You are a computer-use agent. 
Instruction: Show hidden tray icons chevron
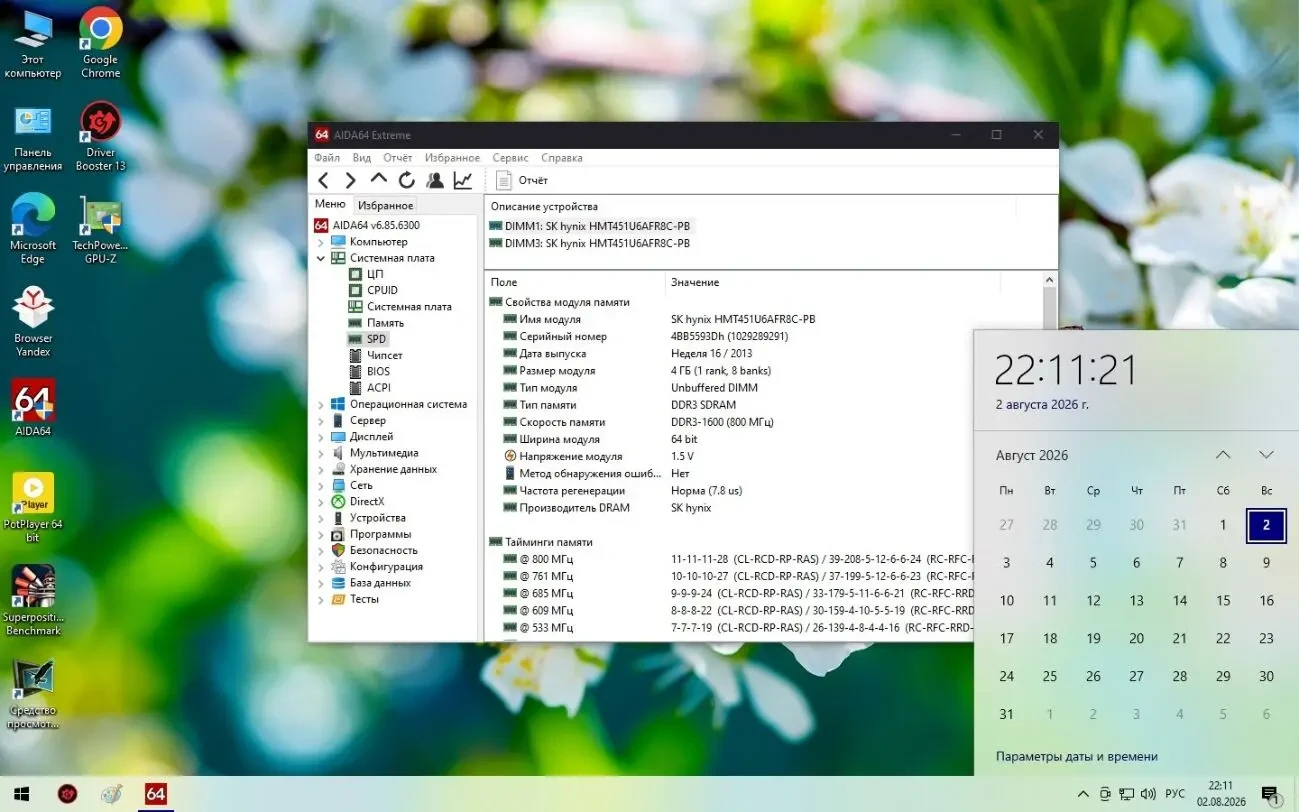pos(1083,794)
